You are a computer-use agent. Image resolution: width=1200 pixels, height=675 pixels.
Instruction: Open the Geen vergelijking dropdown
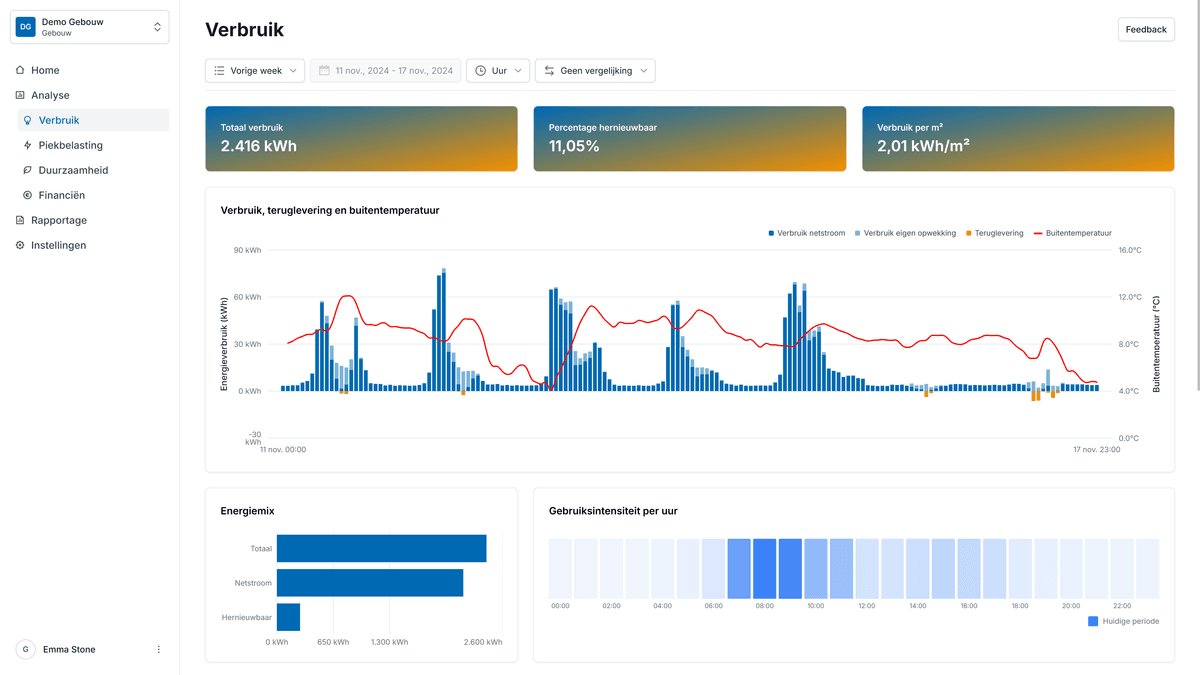pos(595,71)
